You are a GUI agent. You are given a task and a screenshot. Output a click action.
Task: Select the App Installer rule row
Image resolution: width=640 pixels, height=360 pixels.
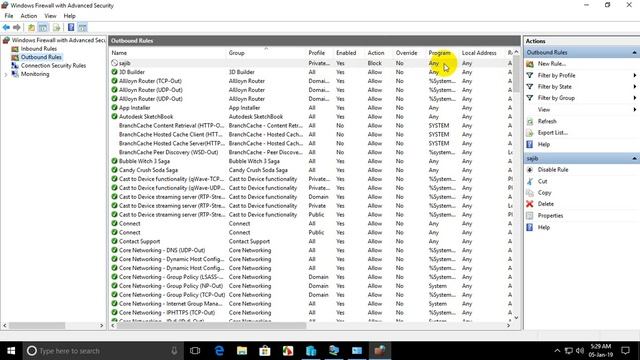311,108
